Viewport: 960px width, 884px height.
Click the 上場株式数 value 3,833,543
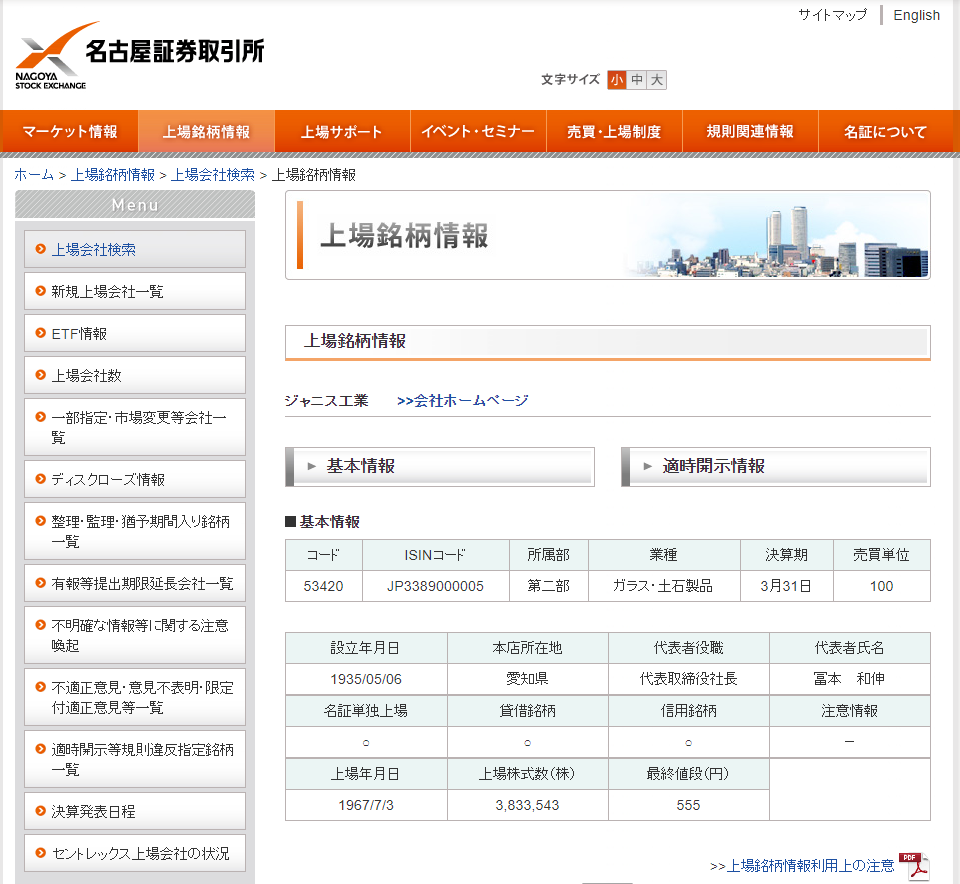(527, 806)
